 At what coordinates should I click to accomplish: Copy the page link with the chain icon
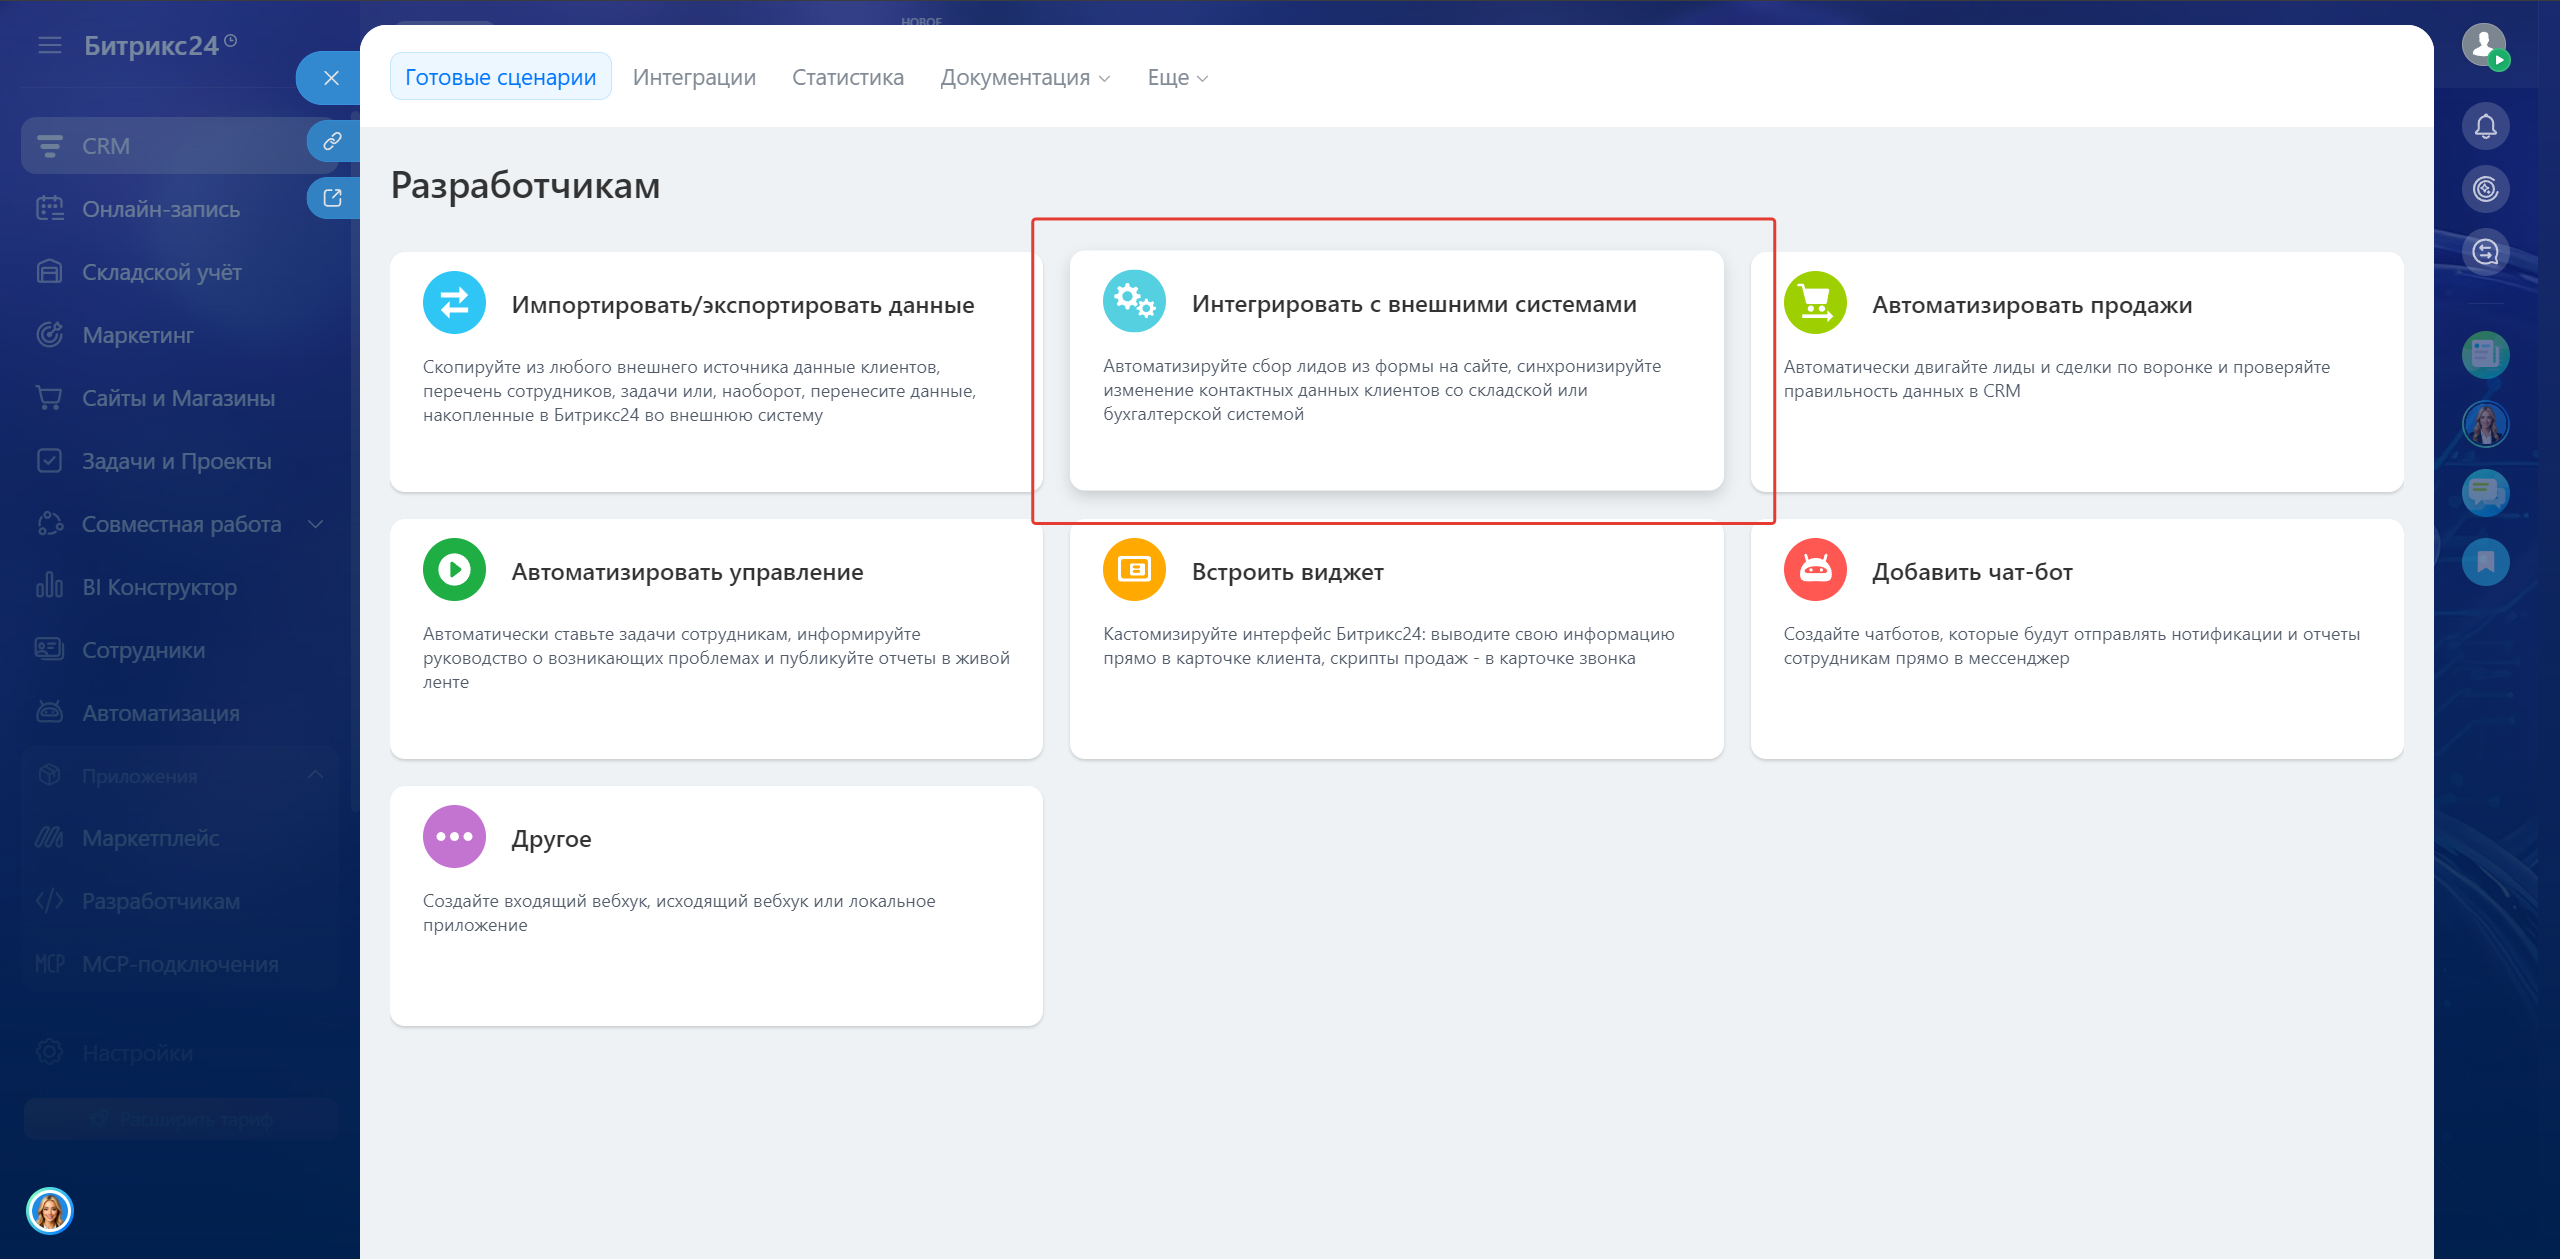tap(333, 141)
